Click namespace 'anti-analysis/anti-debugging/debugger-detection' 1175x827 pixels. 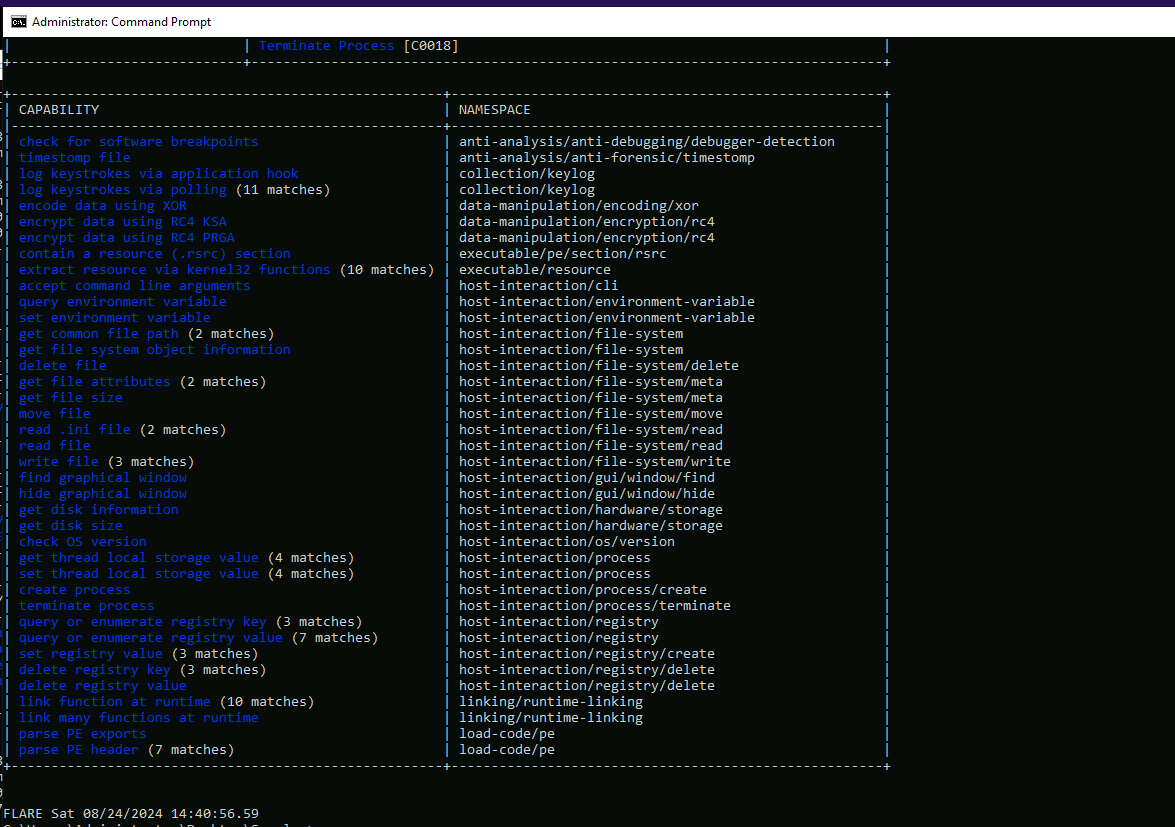[647, 142]
